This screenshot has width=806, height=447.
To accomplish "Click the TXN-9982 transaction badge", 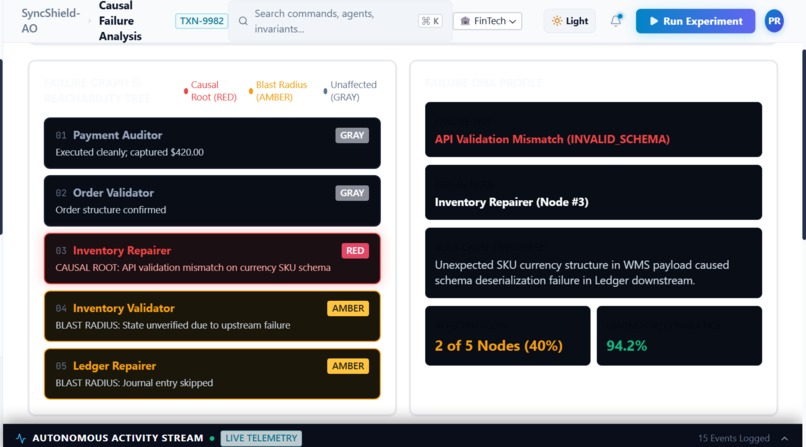I will 202,21.
